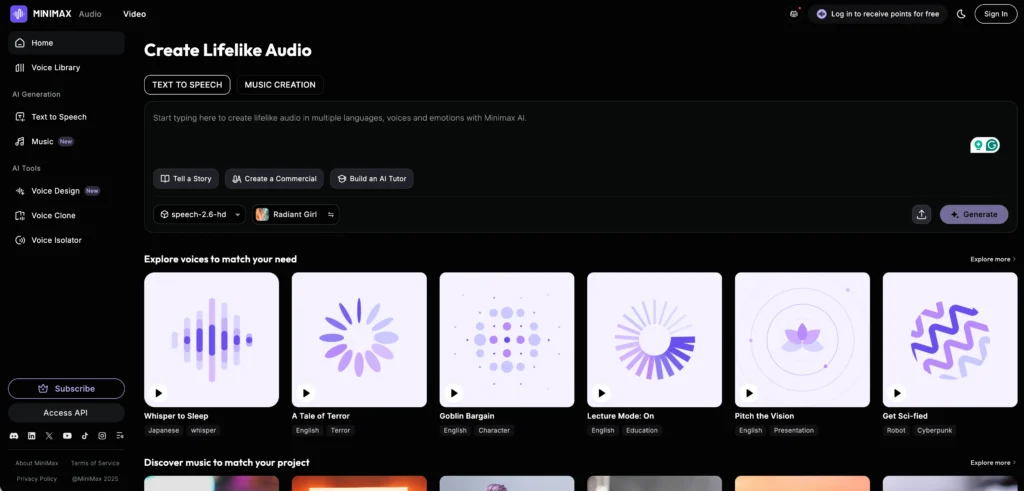Open the Discord icon in sidebar footer
Image resolution: width=1024 pixels, height=491 pixels.
pos(14,436)
